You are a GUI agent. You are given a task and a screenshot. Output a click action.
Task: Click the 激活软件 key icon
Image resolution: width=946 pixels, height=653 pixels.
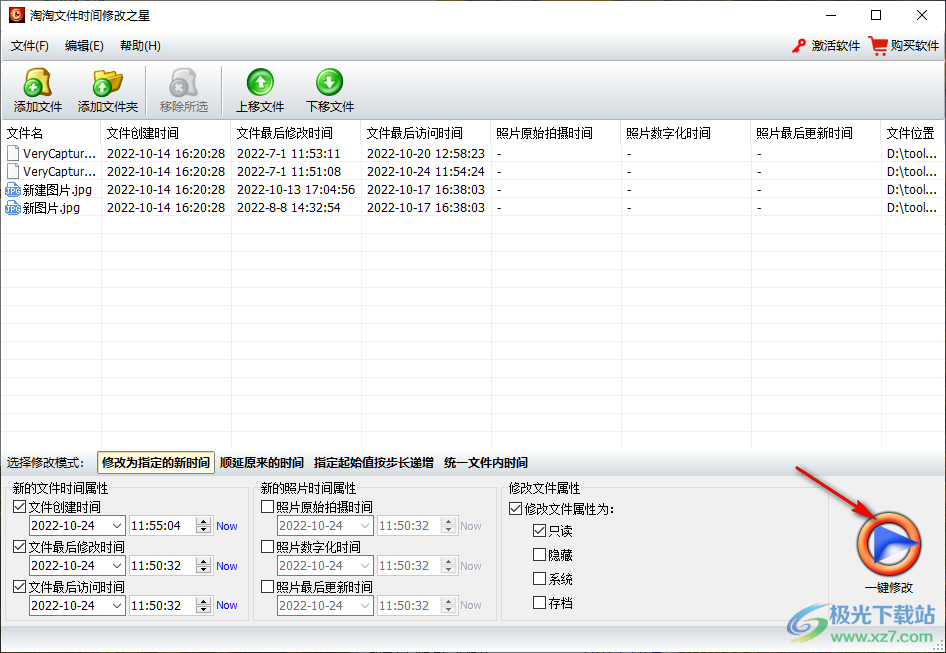pos(799,46)
